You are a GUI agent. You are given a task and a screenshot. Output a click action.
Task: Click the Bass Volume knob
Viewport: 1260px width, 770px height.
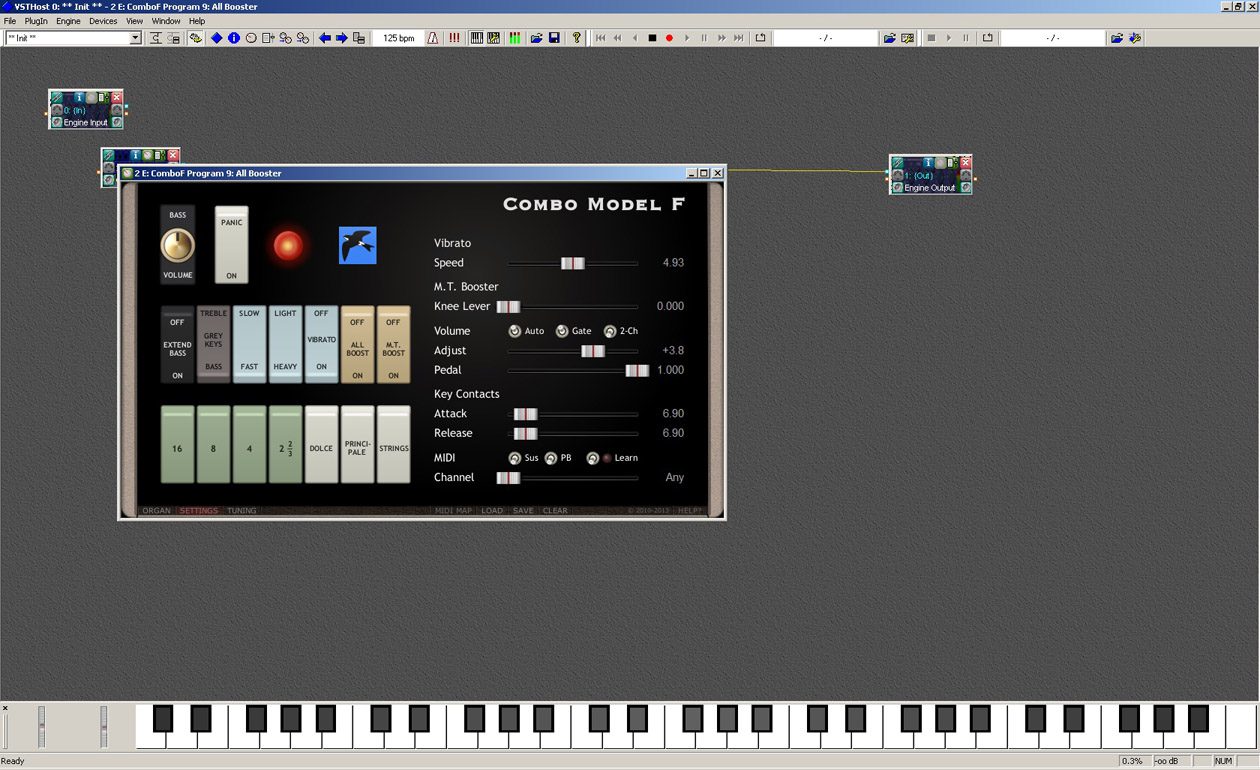[178, 245]
